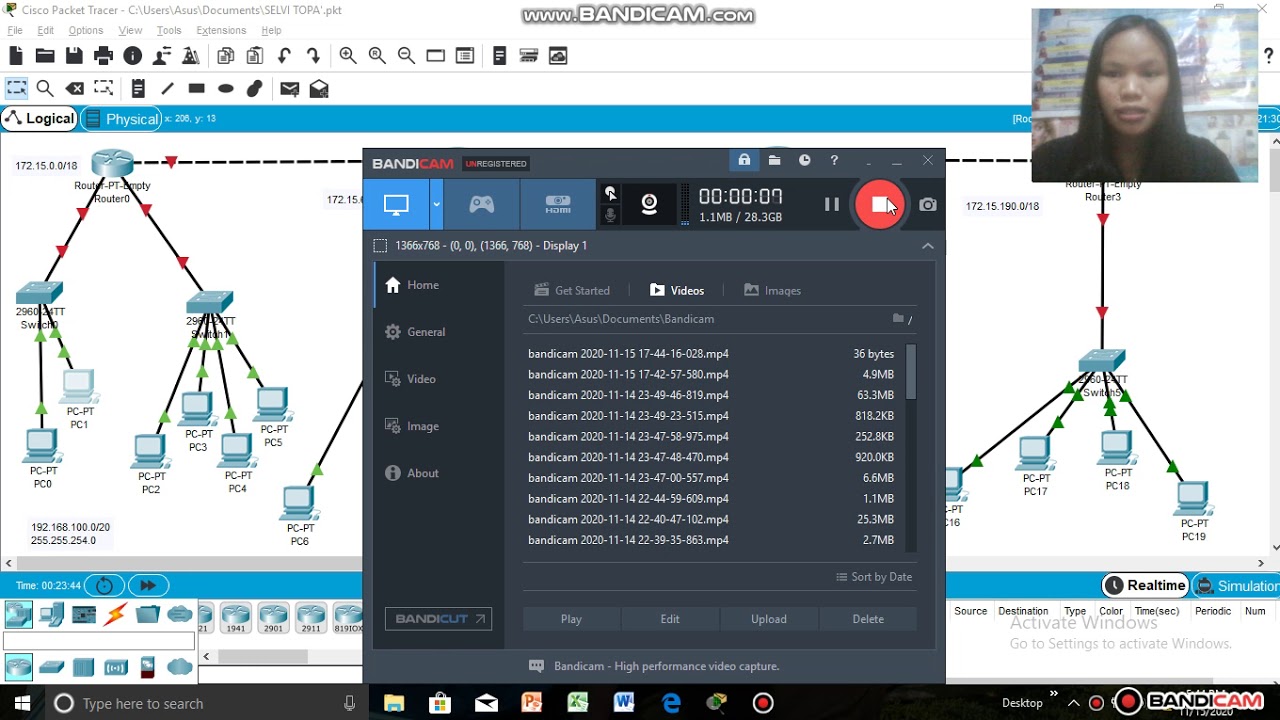This screenshot has height=720, width=1280.
Task: Pick the Connections lightning bolt category
Action: click(116, 614)
